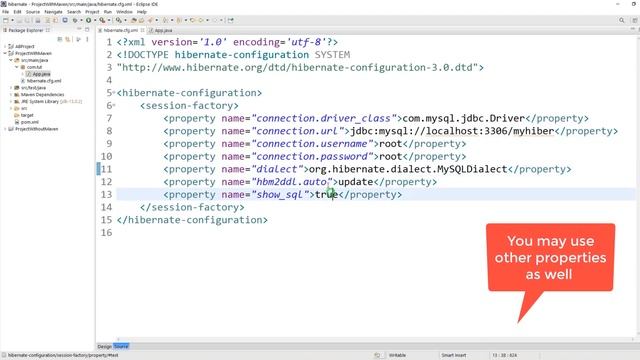Close the hibernate.cfg.xml tab

pos(142,31)
